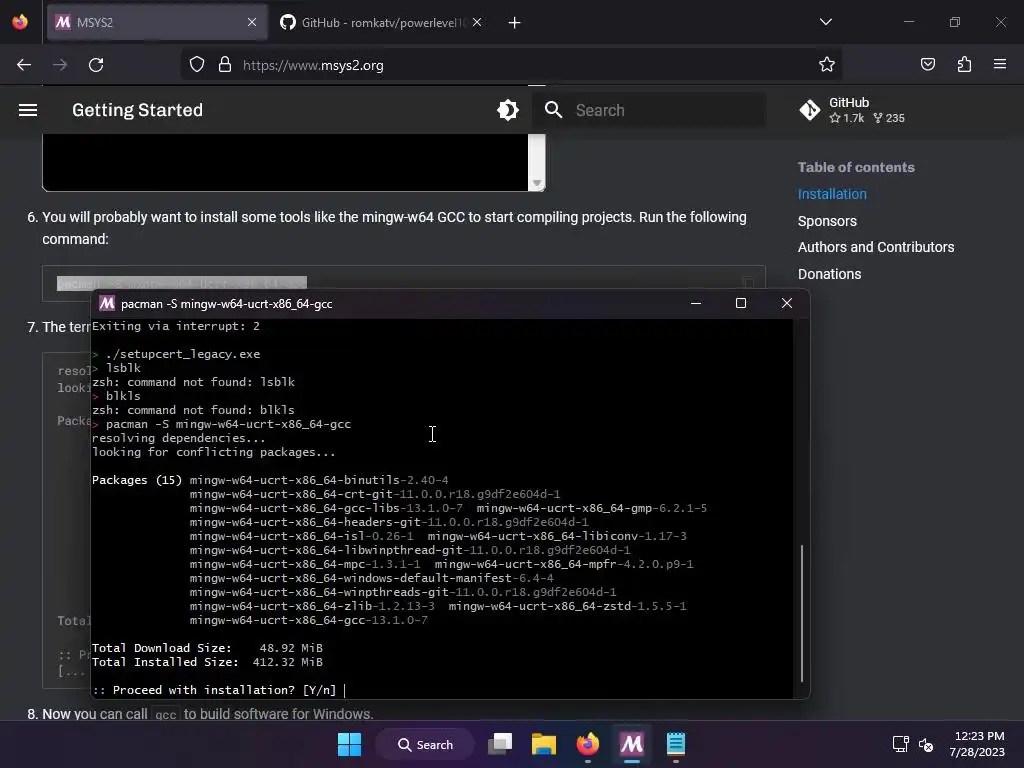Close the GitHub powerlevel10k tab
1024x768 pixels.
tap(477, 22)
